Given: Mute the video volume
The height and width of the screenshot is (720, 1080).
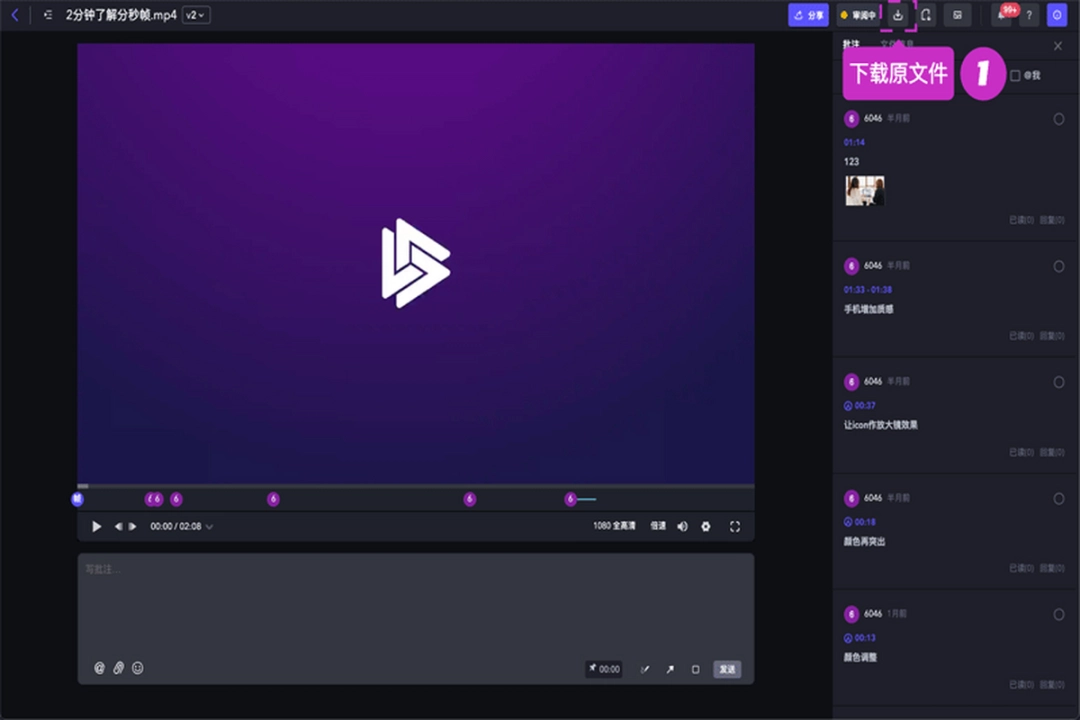Looking at the screenshot, I should tap(682, 526).
